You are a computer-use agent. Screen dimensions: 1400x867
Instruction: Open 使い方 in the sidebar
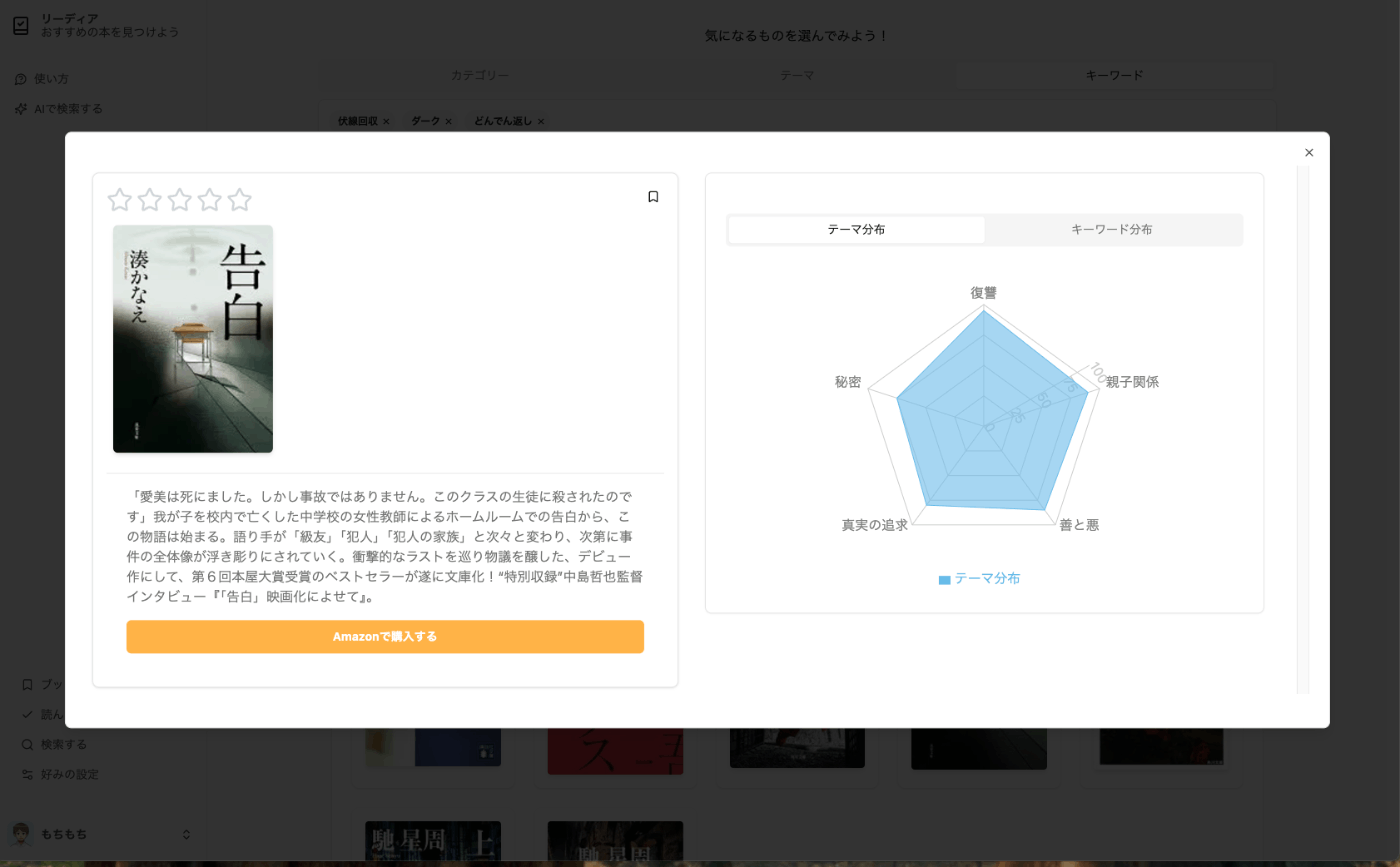pos(42,79)
